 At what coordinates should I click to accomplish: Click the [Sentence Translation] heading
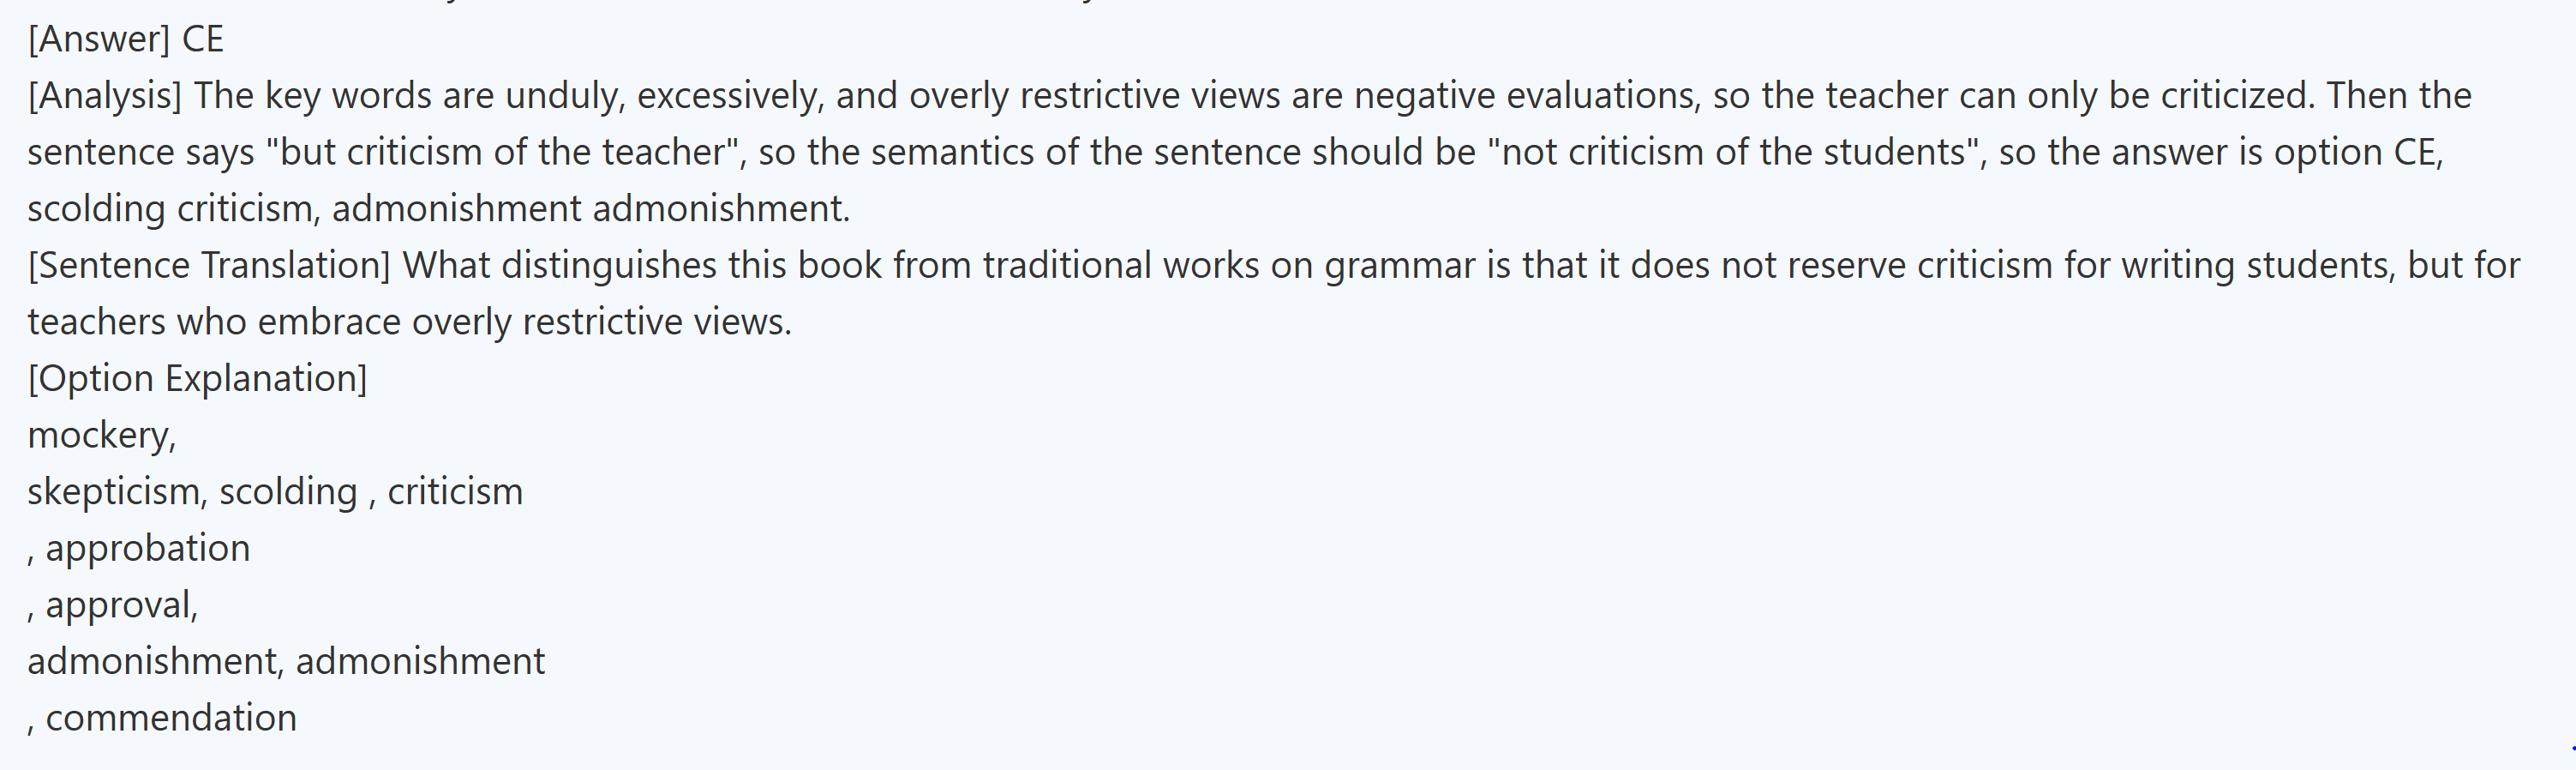209,266
